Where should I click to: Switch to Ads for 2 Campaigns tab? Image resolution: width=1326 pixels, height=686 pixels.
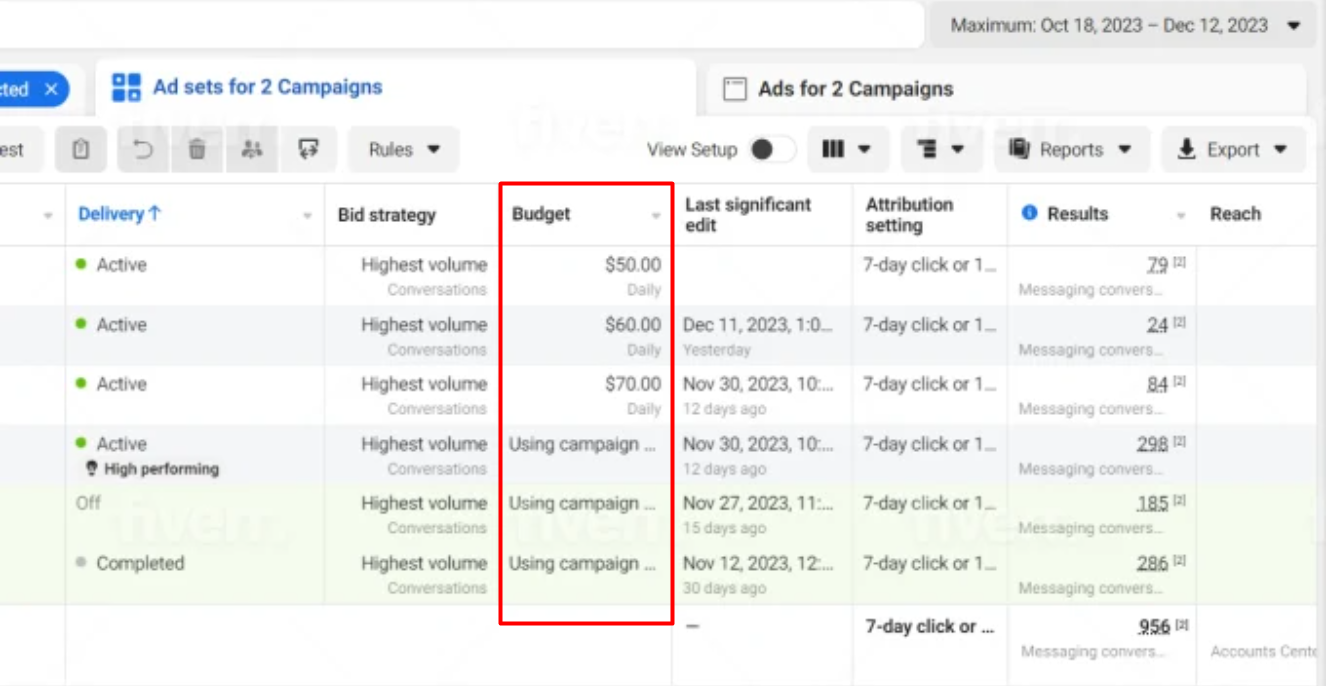[854, 89]
